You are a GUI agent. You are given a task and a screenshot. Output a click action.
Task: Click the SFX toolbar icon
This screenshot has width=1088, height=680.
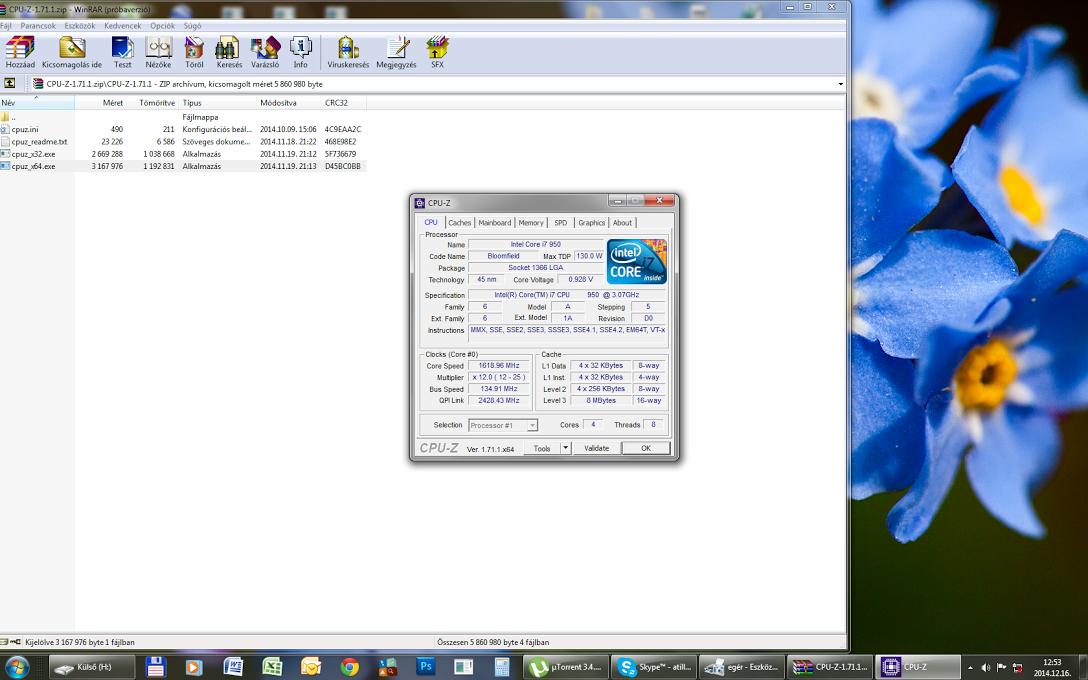437,53
